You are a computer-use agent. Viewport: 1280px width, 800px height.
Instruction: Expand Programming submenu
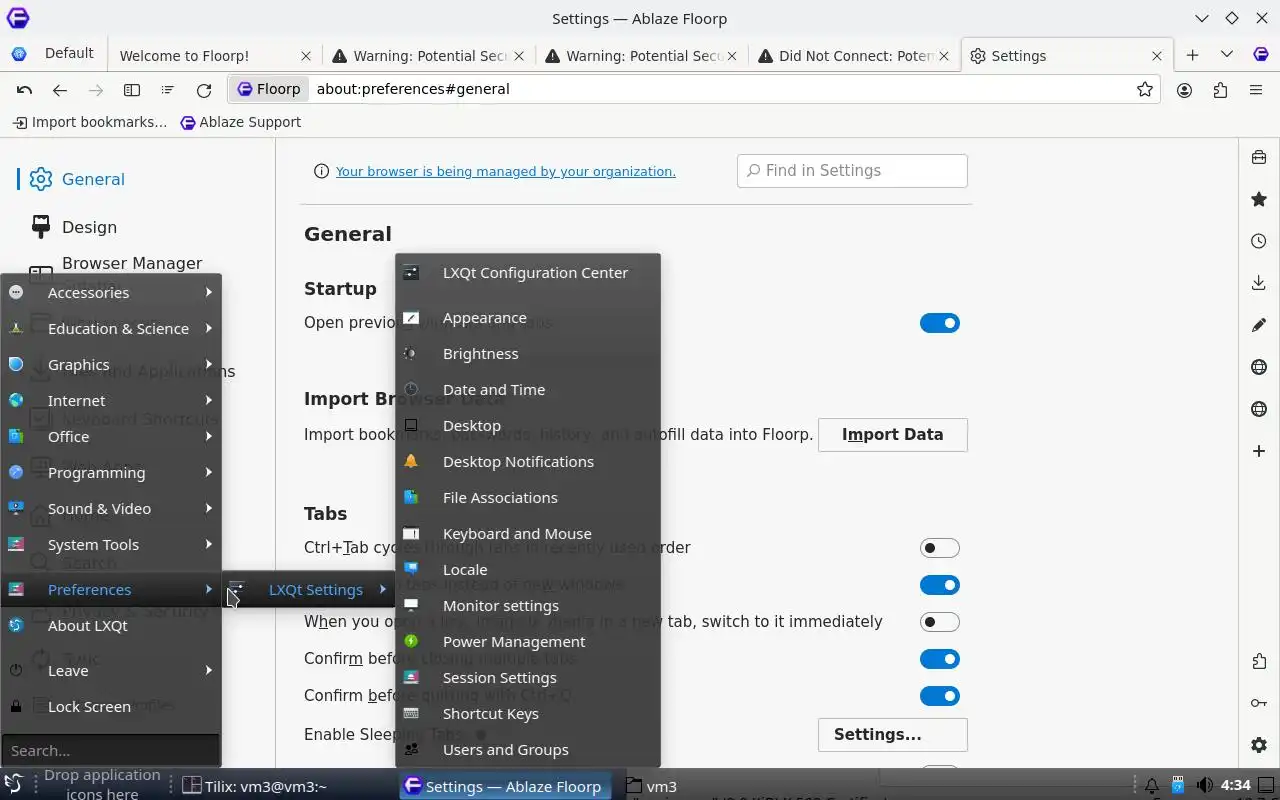pos(111,473)
